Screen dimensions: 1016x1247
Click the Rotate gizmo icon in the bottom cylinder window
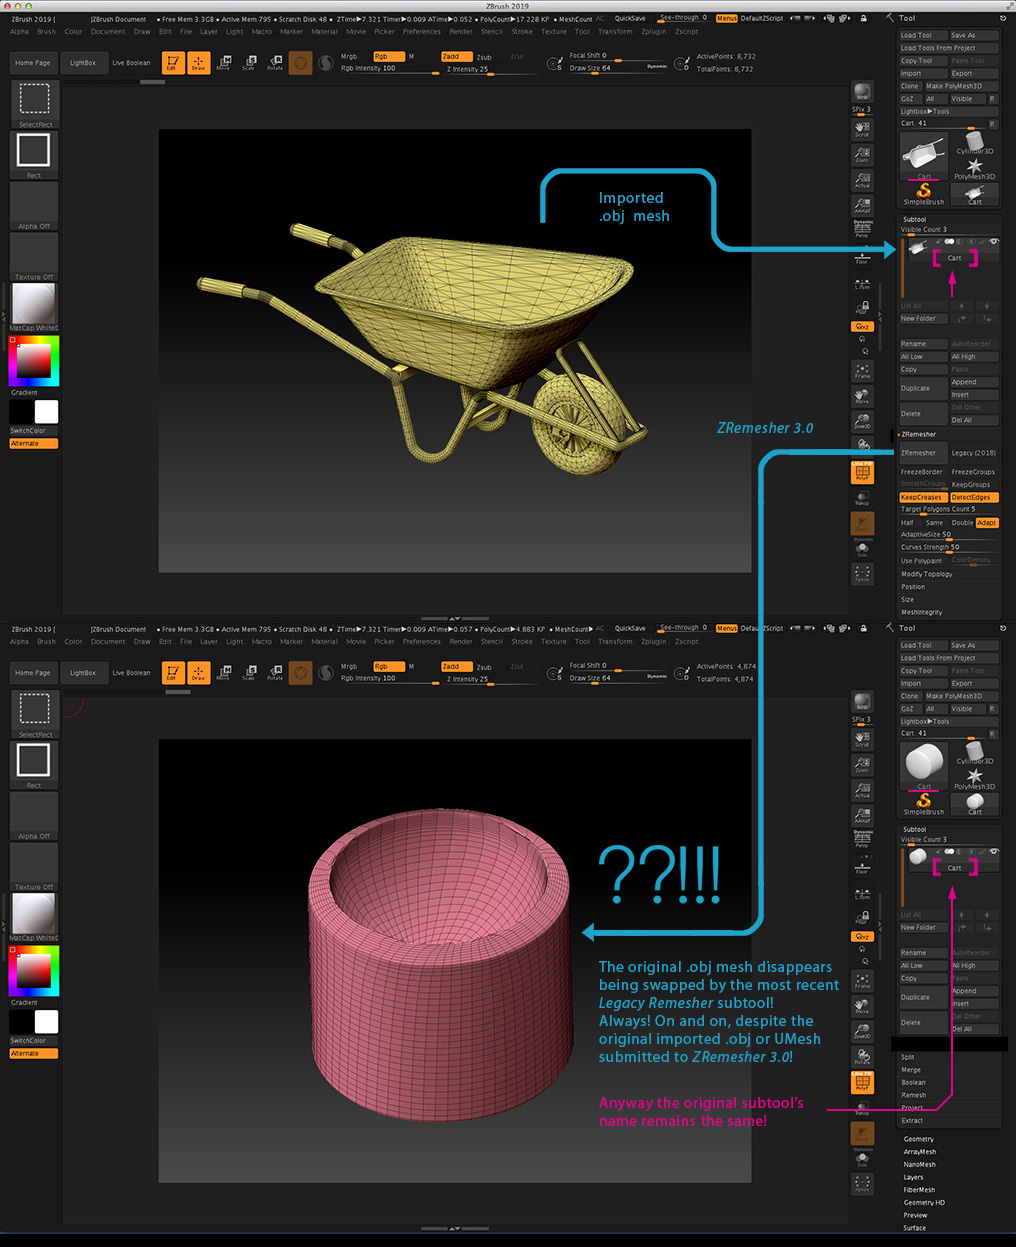coord(274,673)
